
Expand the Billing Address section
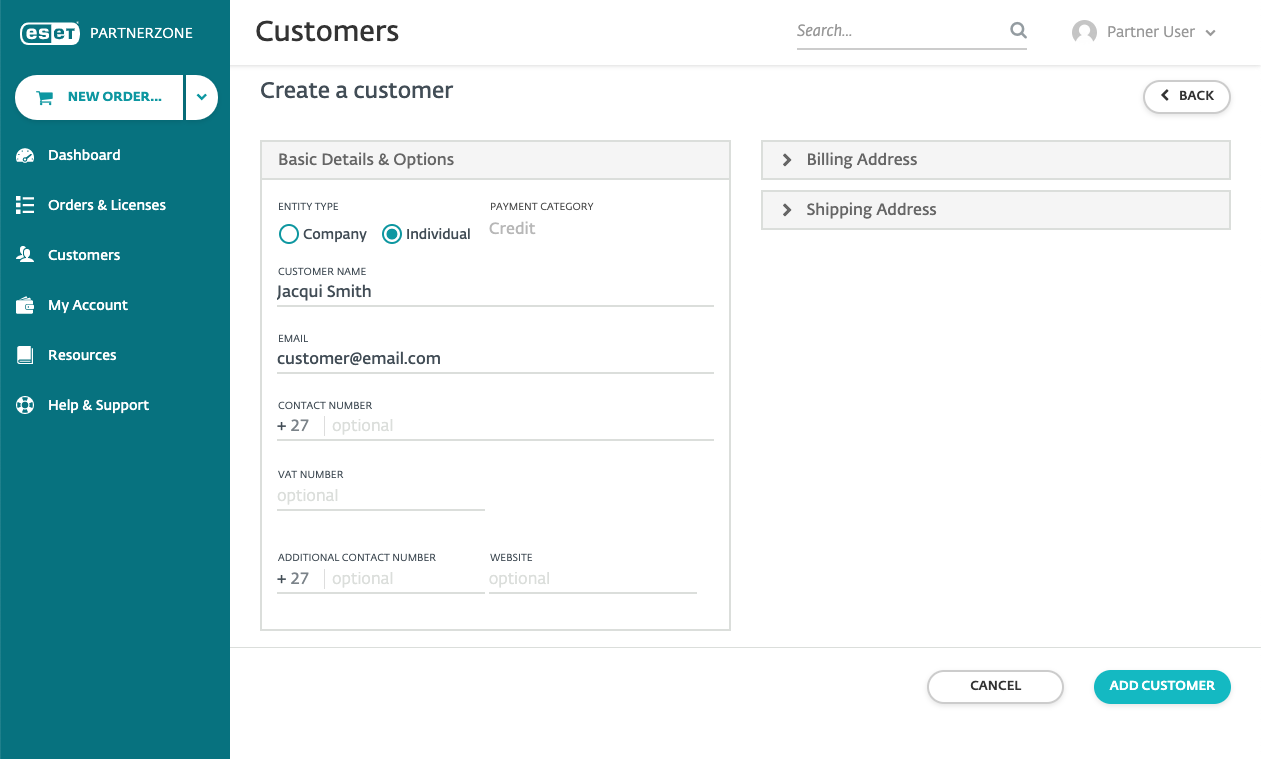point(995,160)
